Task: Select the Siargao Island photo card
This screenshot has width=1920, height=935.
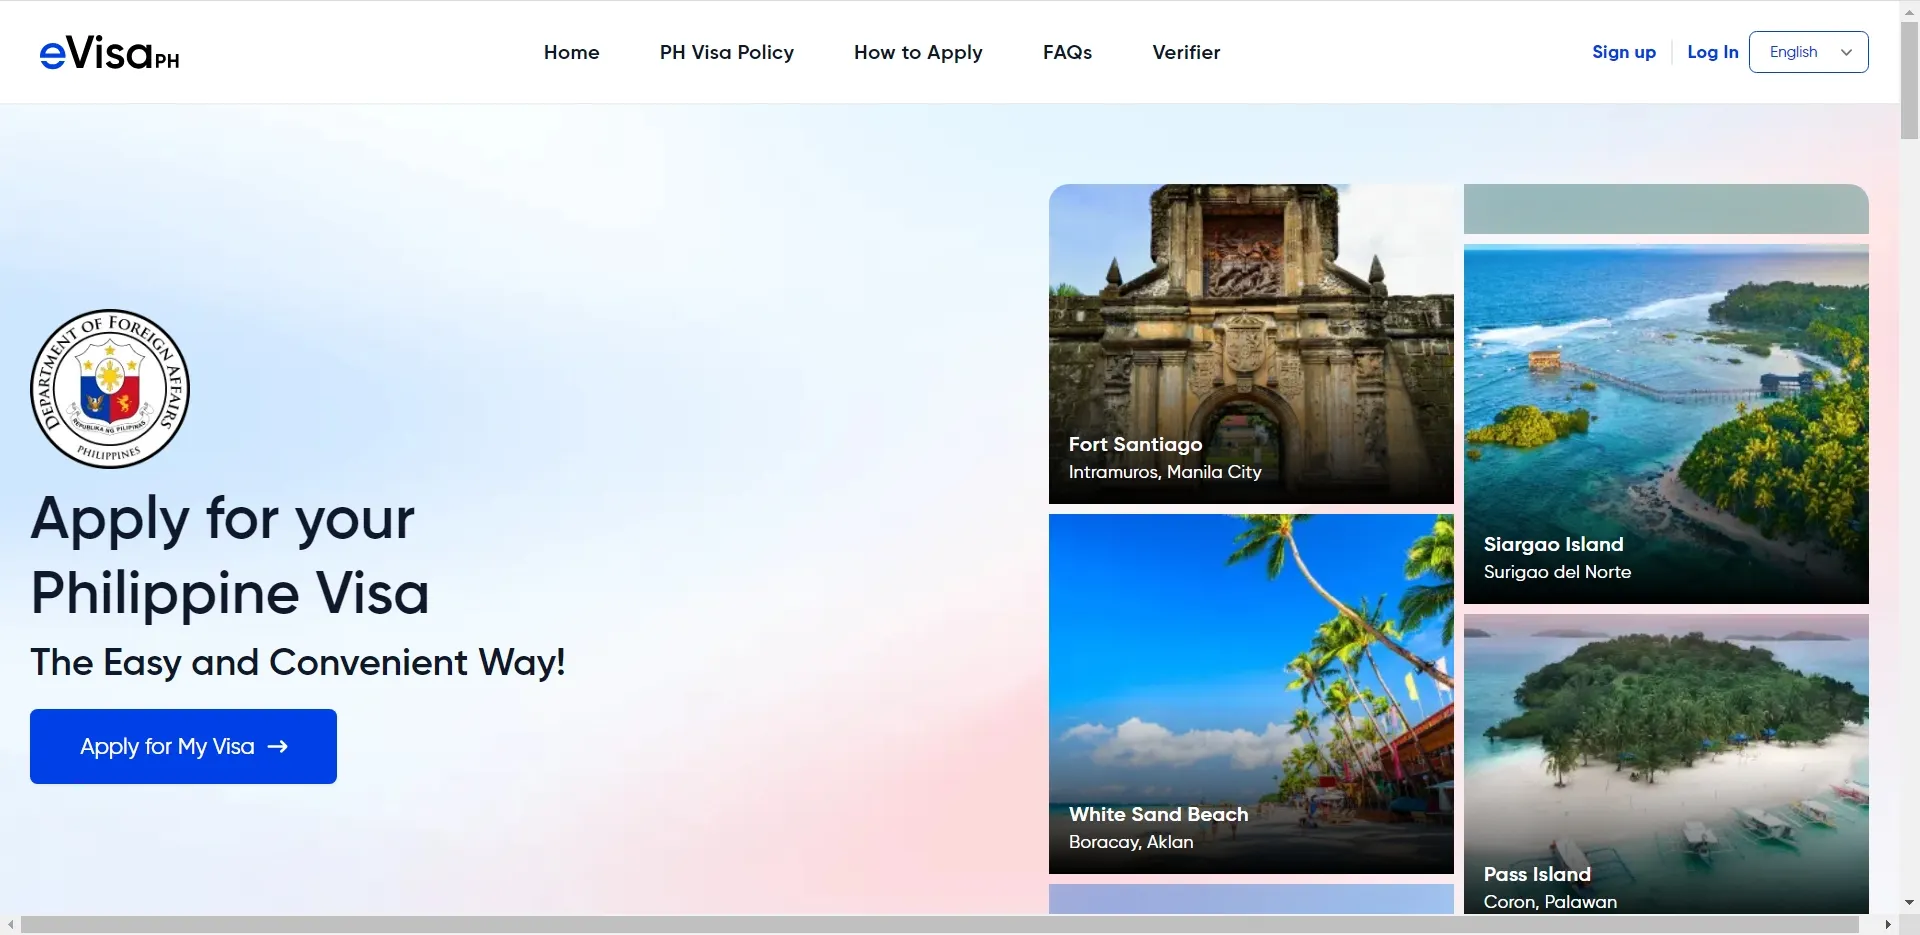Action: click(1665, 423)
